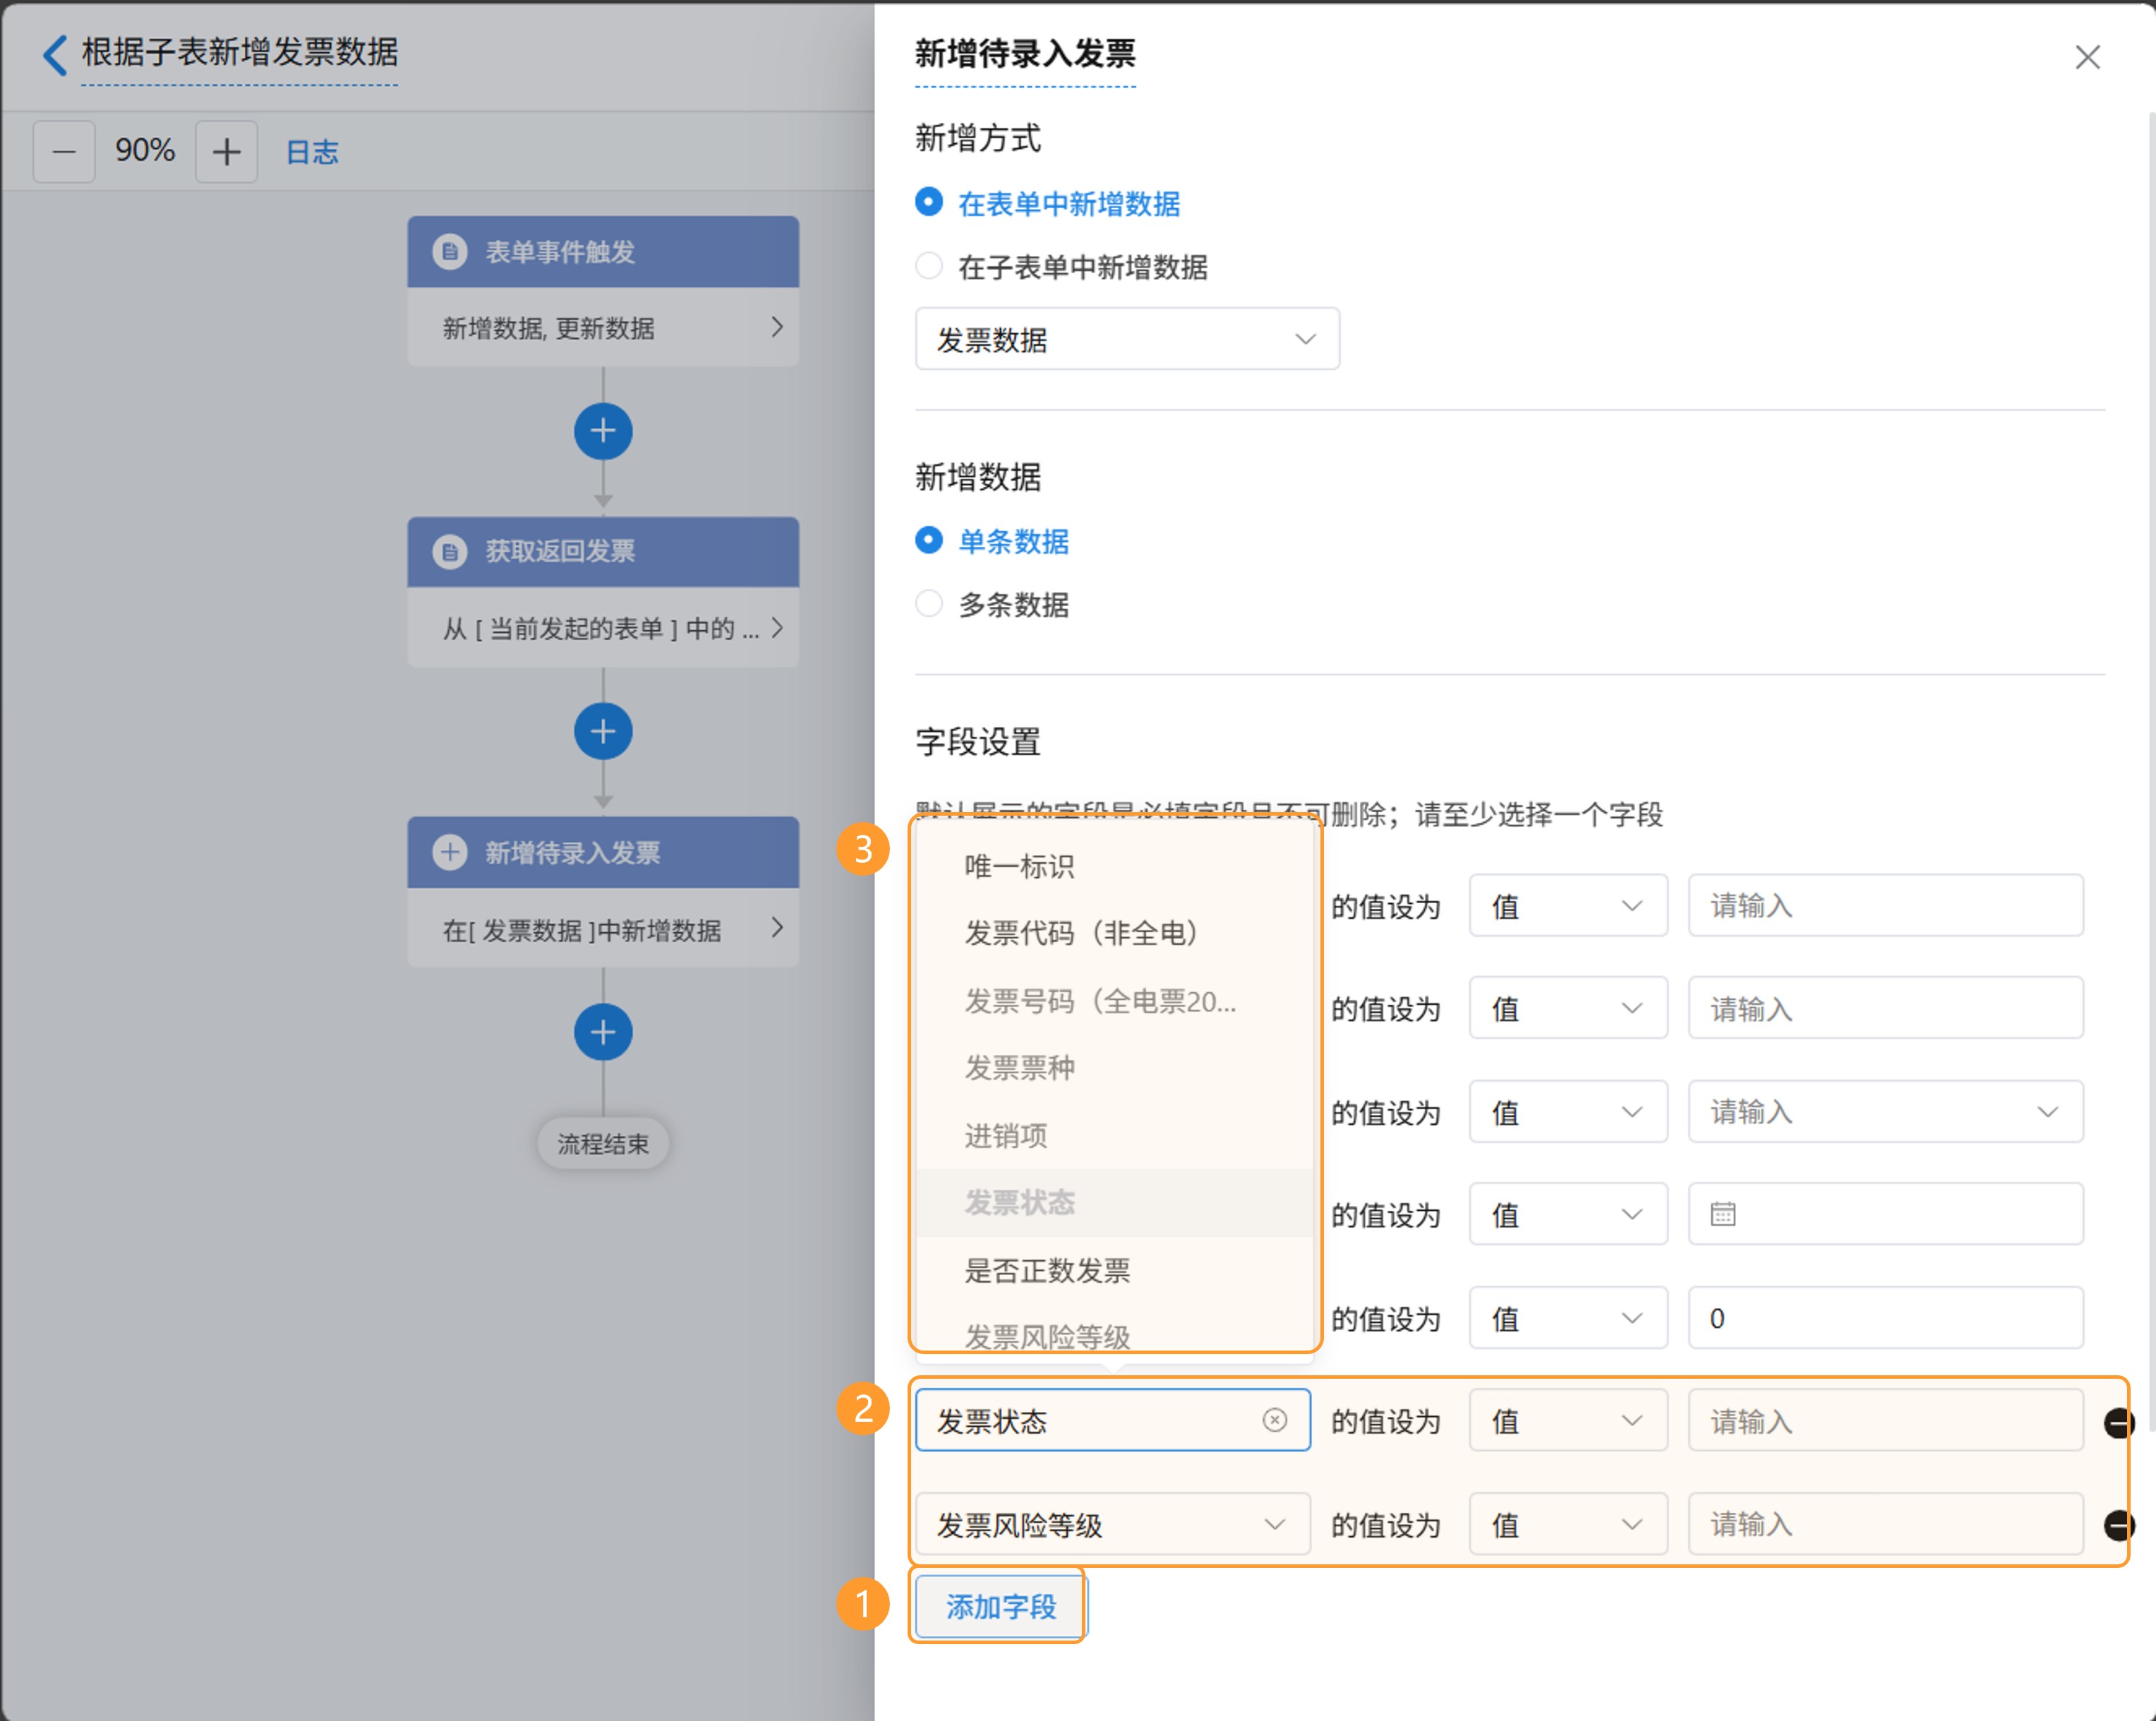
Task: Select 多条数据 radio option
Action: click(x=929, y=604)
